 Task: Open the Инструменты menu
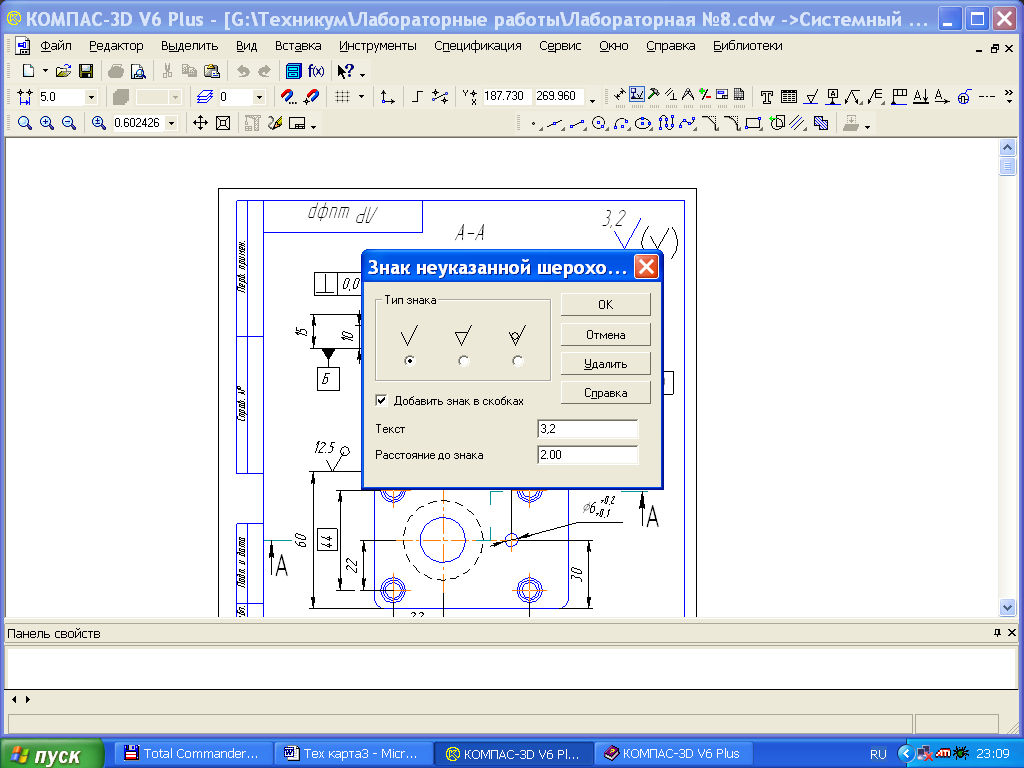tap(377, 46)
